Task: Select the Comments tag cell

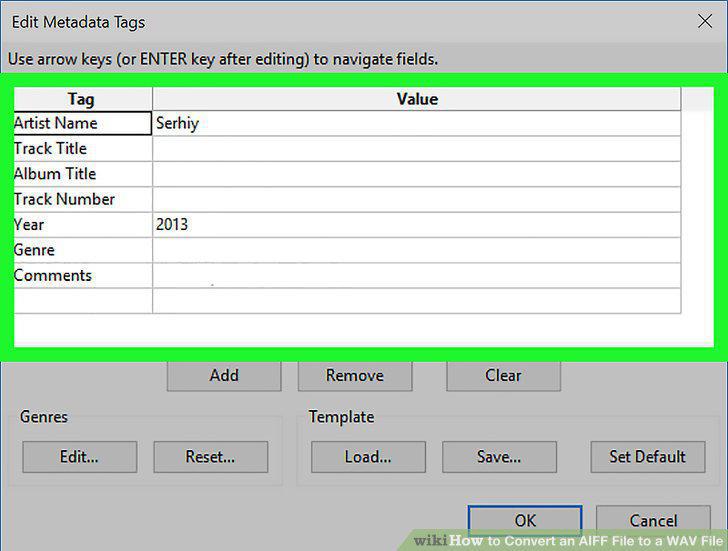Action: coord(83,276)
